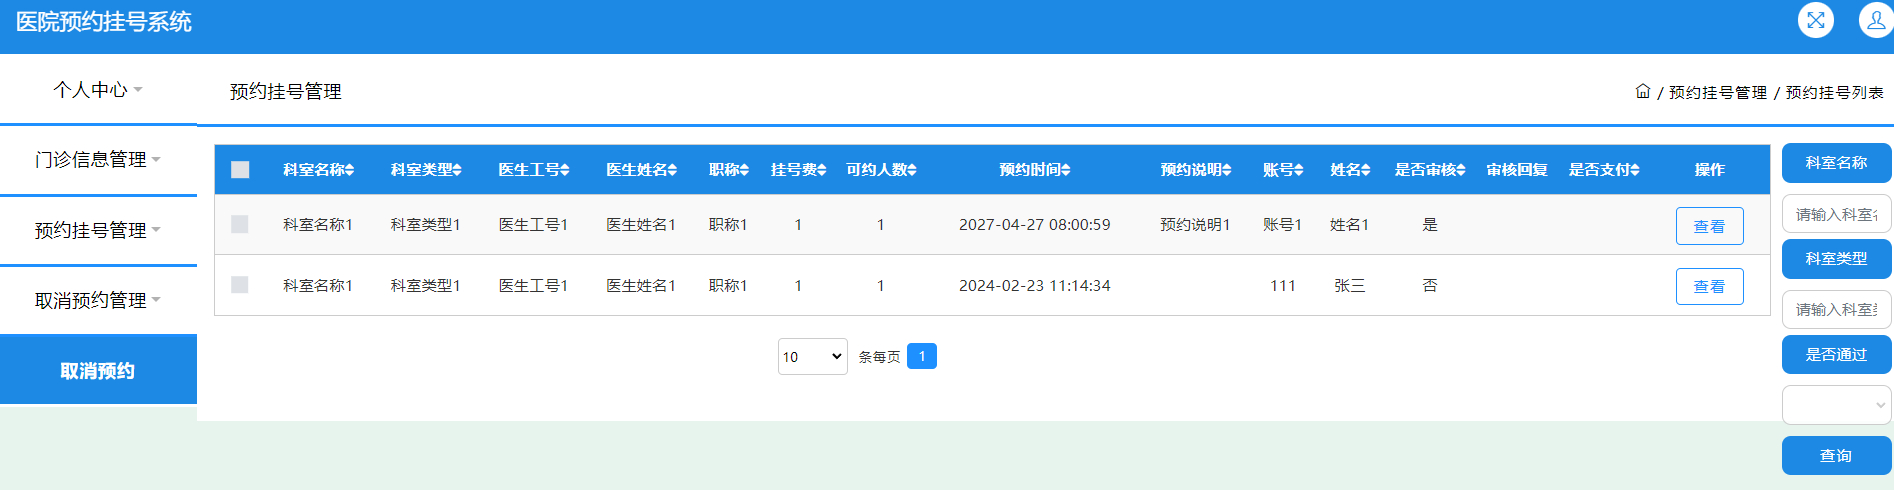
Task: Open the rows-per-page dropdown showing 10
Action: pyautogui.click(x=813, y=356)
